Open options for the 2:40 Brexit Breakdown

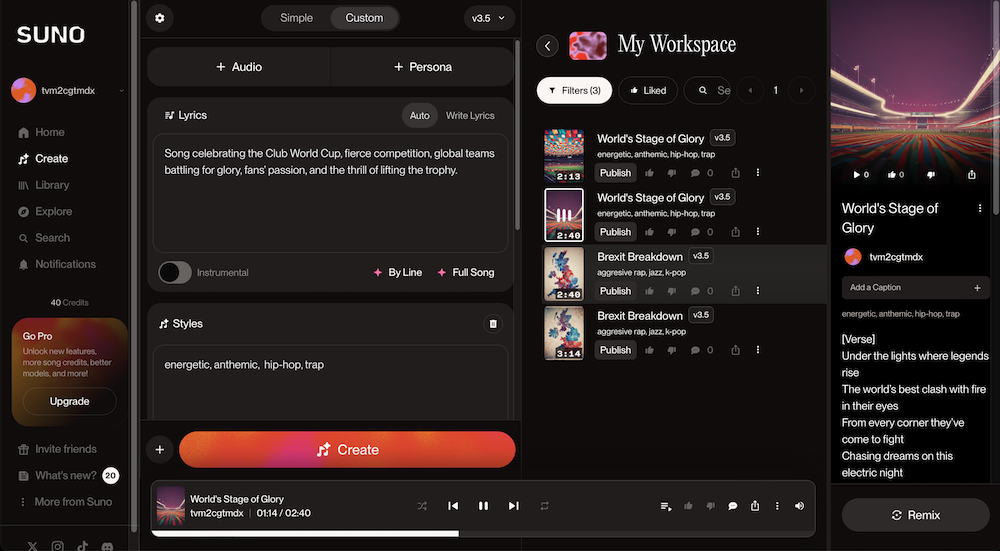click(x=758, y=291)
